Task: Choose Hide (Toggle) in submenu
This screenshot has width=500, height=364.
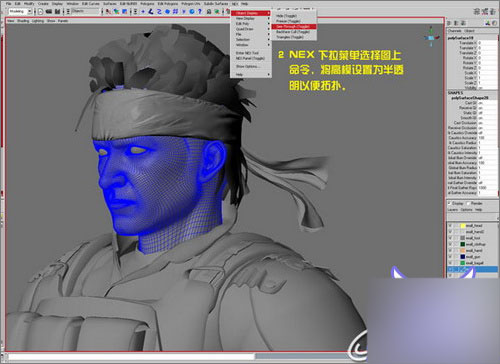Action: click(293, 16)
